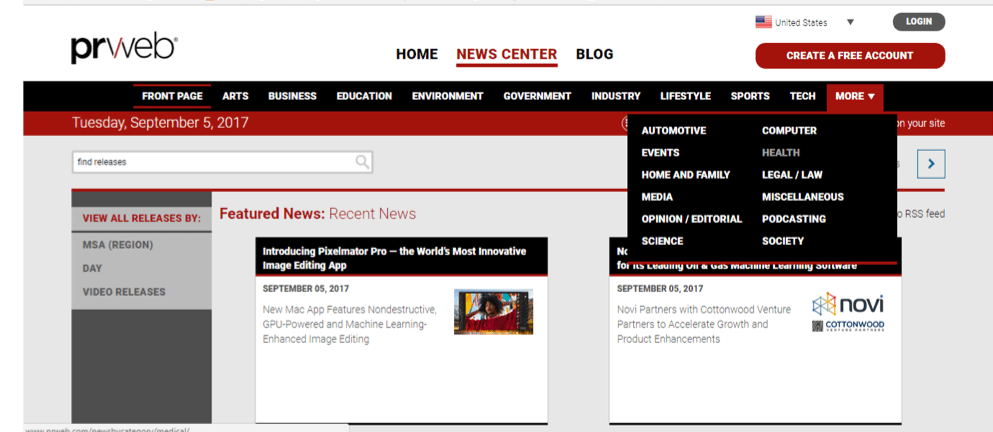Open the LIFESTYLE category
This screenshot has width=993, height=432.
[x=686, y=96]
